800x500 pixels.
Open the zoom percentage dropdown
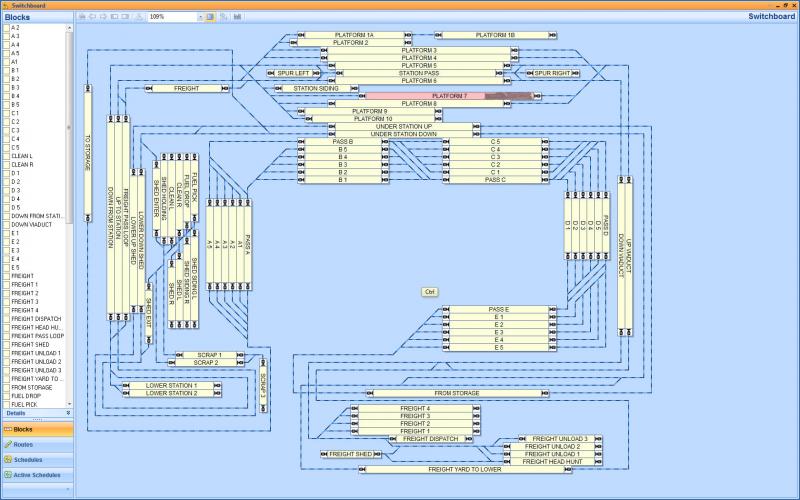coord(200,17)
